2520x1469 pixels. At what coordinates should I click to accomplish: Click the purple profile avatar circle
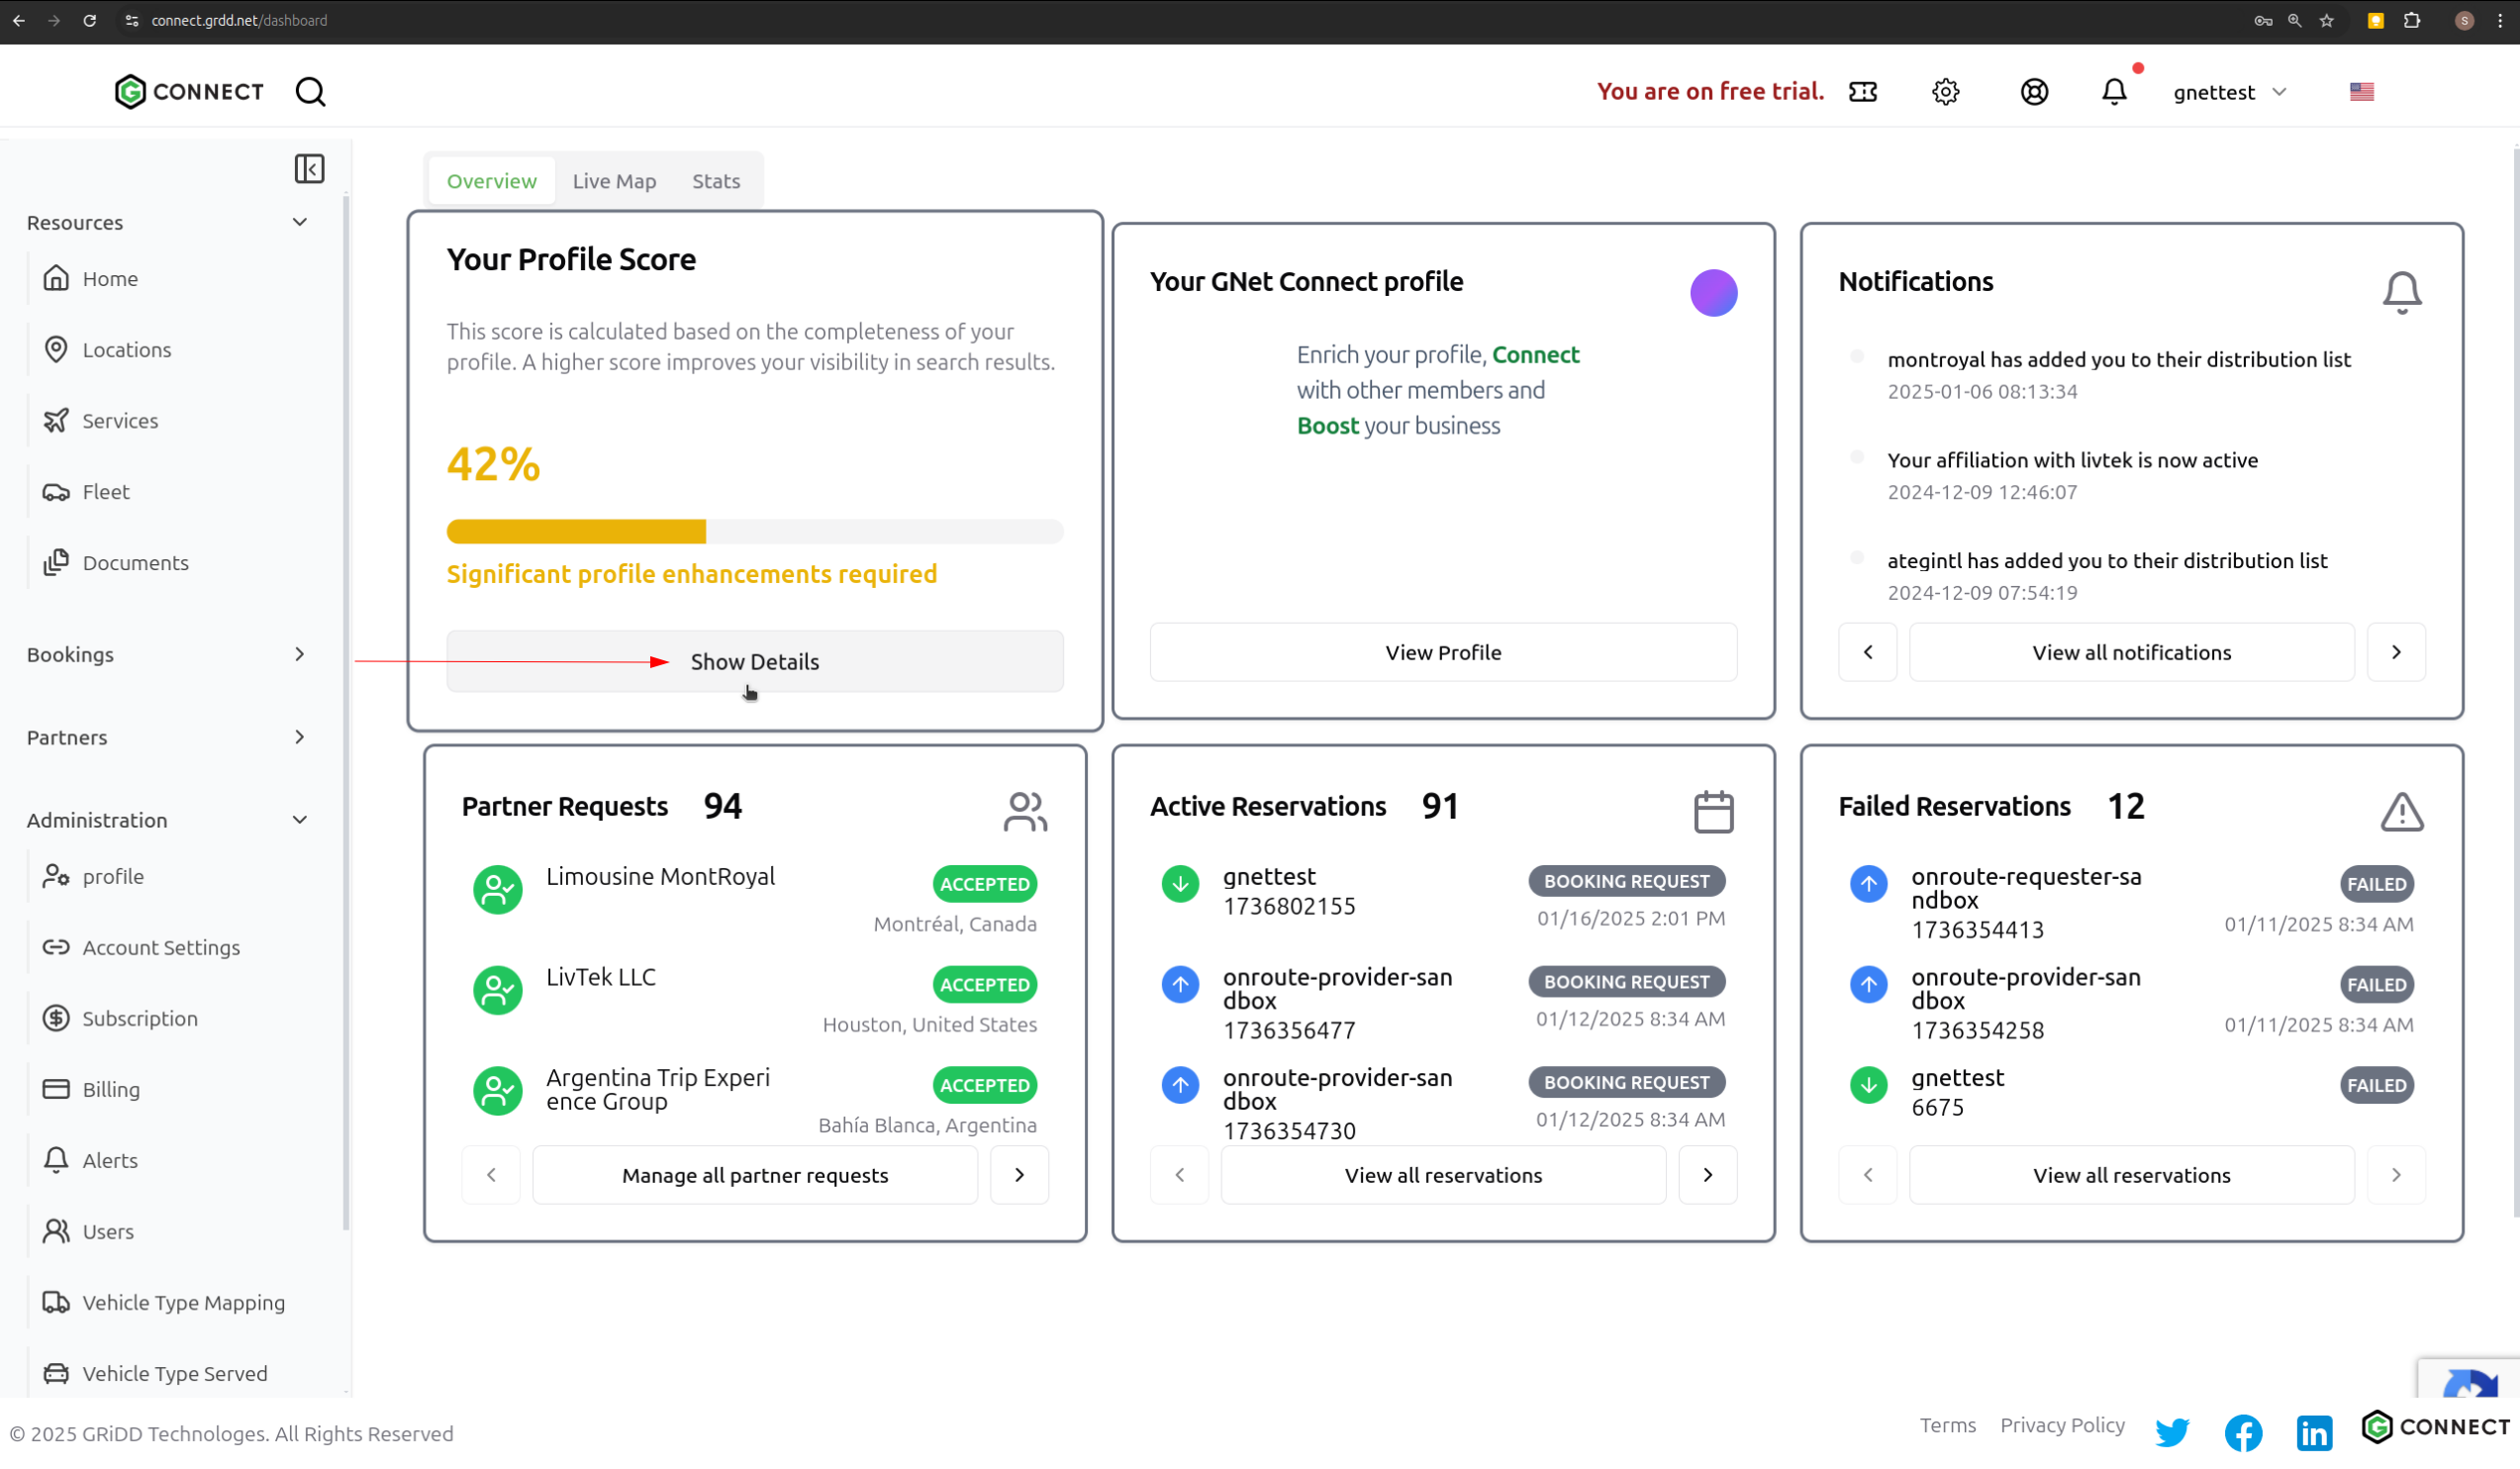(x=1713, y=293)
